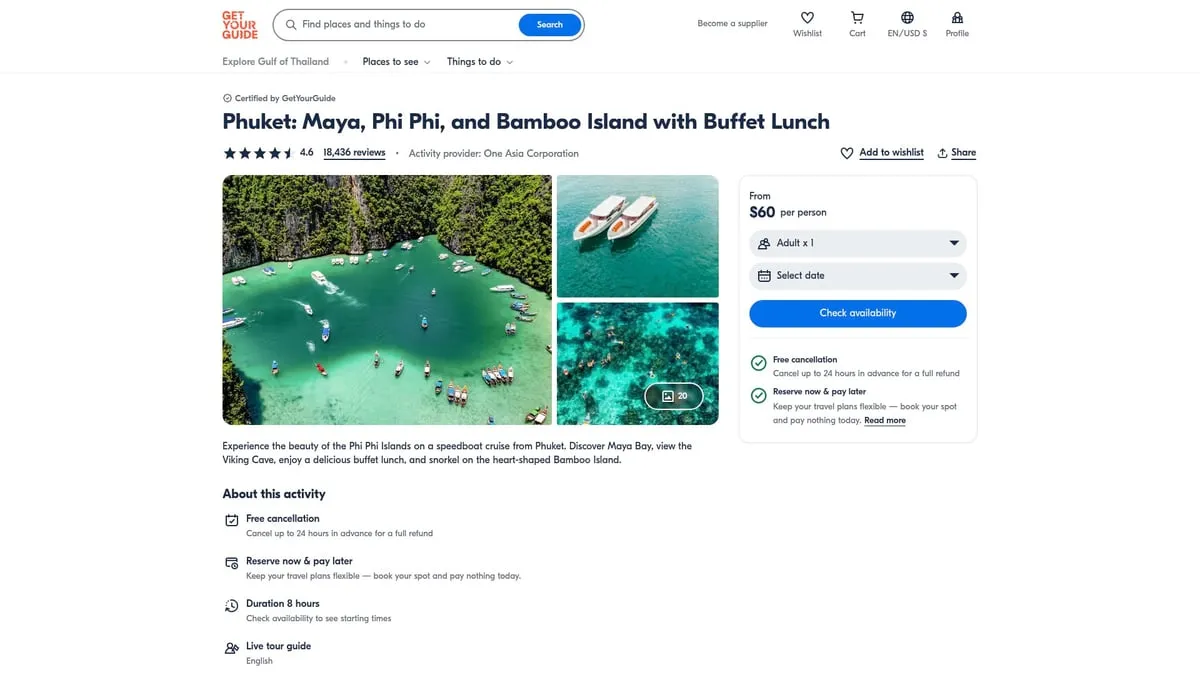Image resolution: width=1200 pixels, height=675 pixels.
Task: Click the Free cancellation checkmark badge
Action: tap(758, 363)
